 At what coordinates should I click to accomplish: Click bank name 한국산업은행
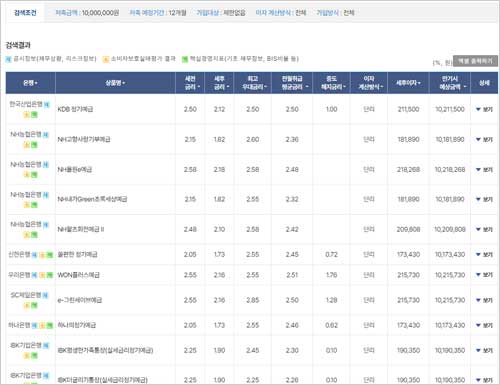click(26, 104)
